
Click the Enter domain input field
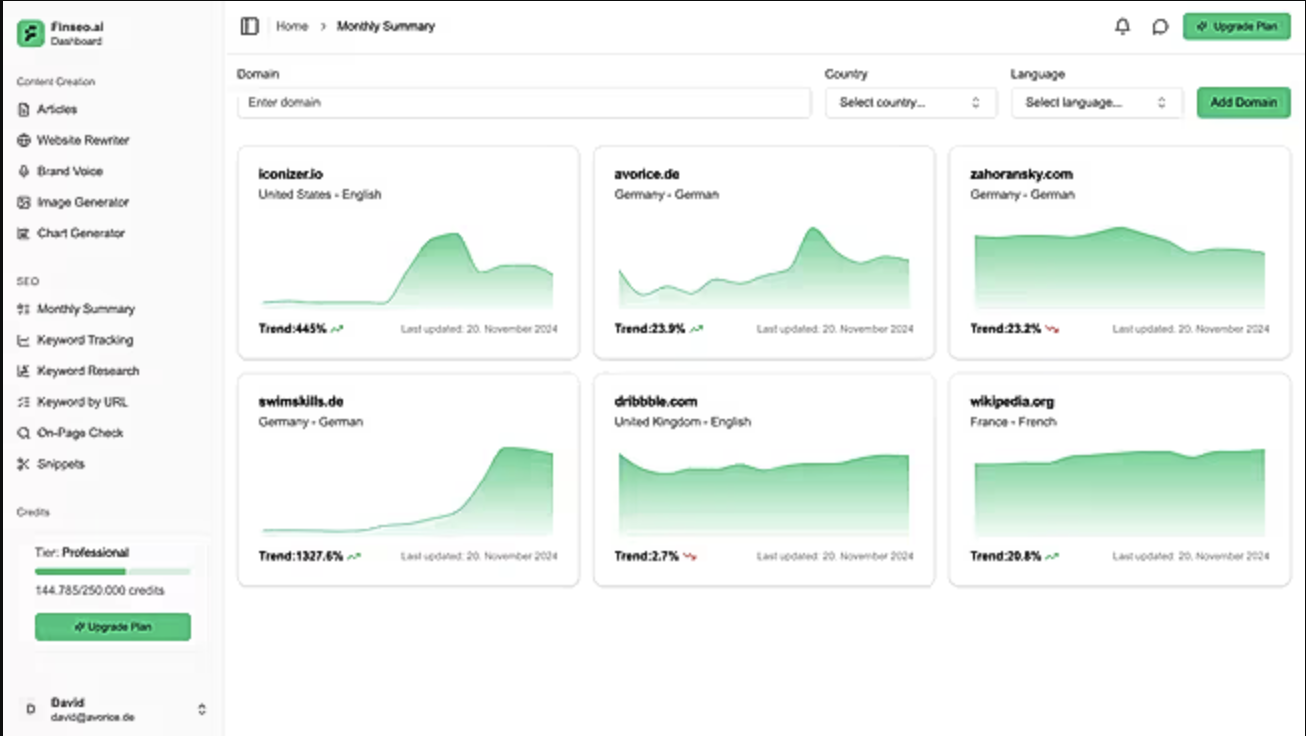523,102
